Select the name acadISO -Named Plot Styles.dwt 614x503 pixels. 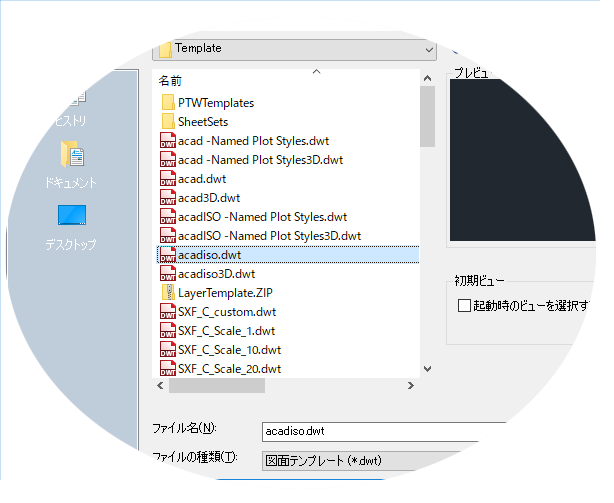click(262, 217)
